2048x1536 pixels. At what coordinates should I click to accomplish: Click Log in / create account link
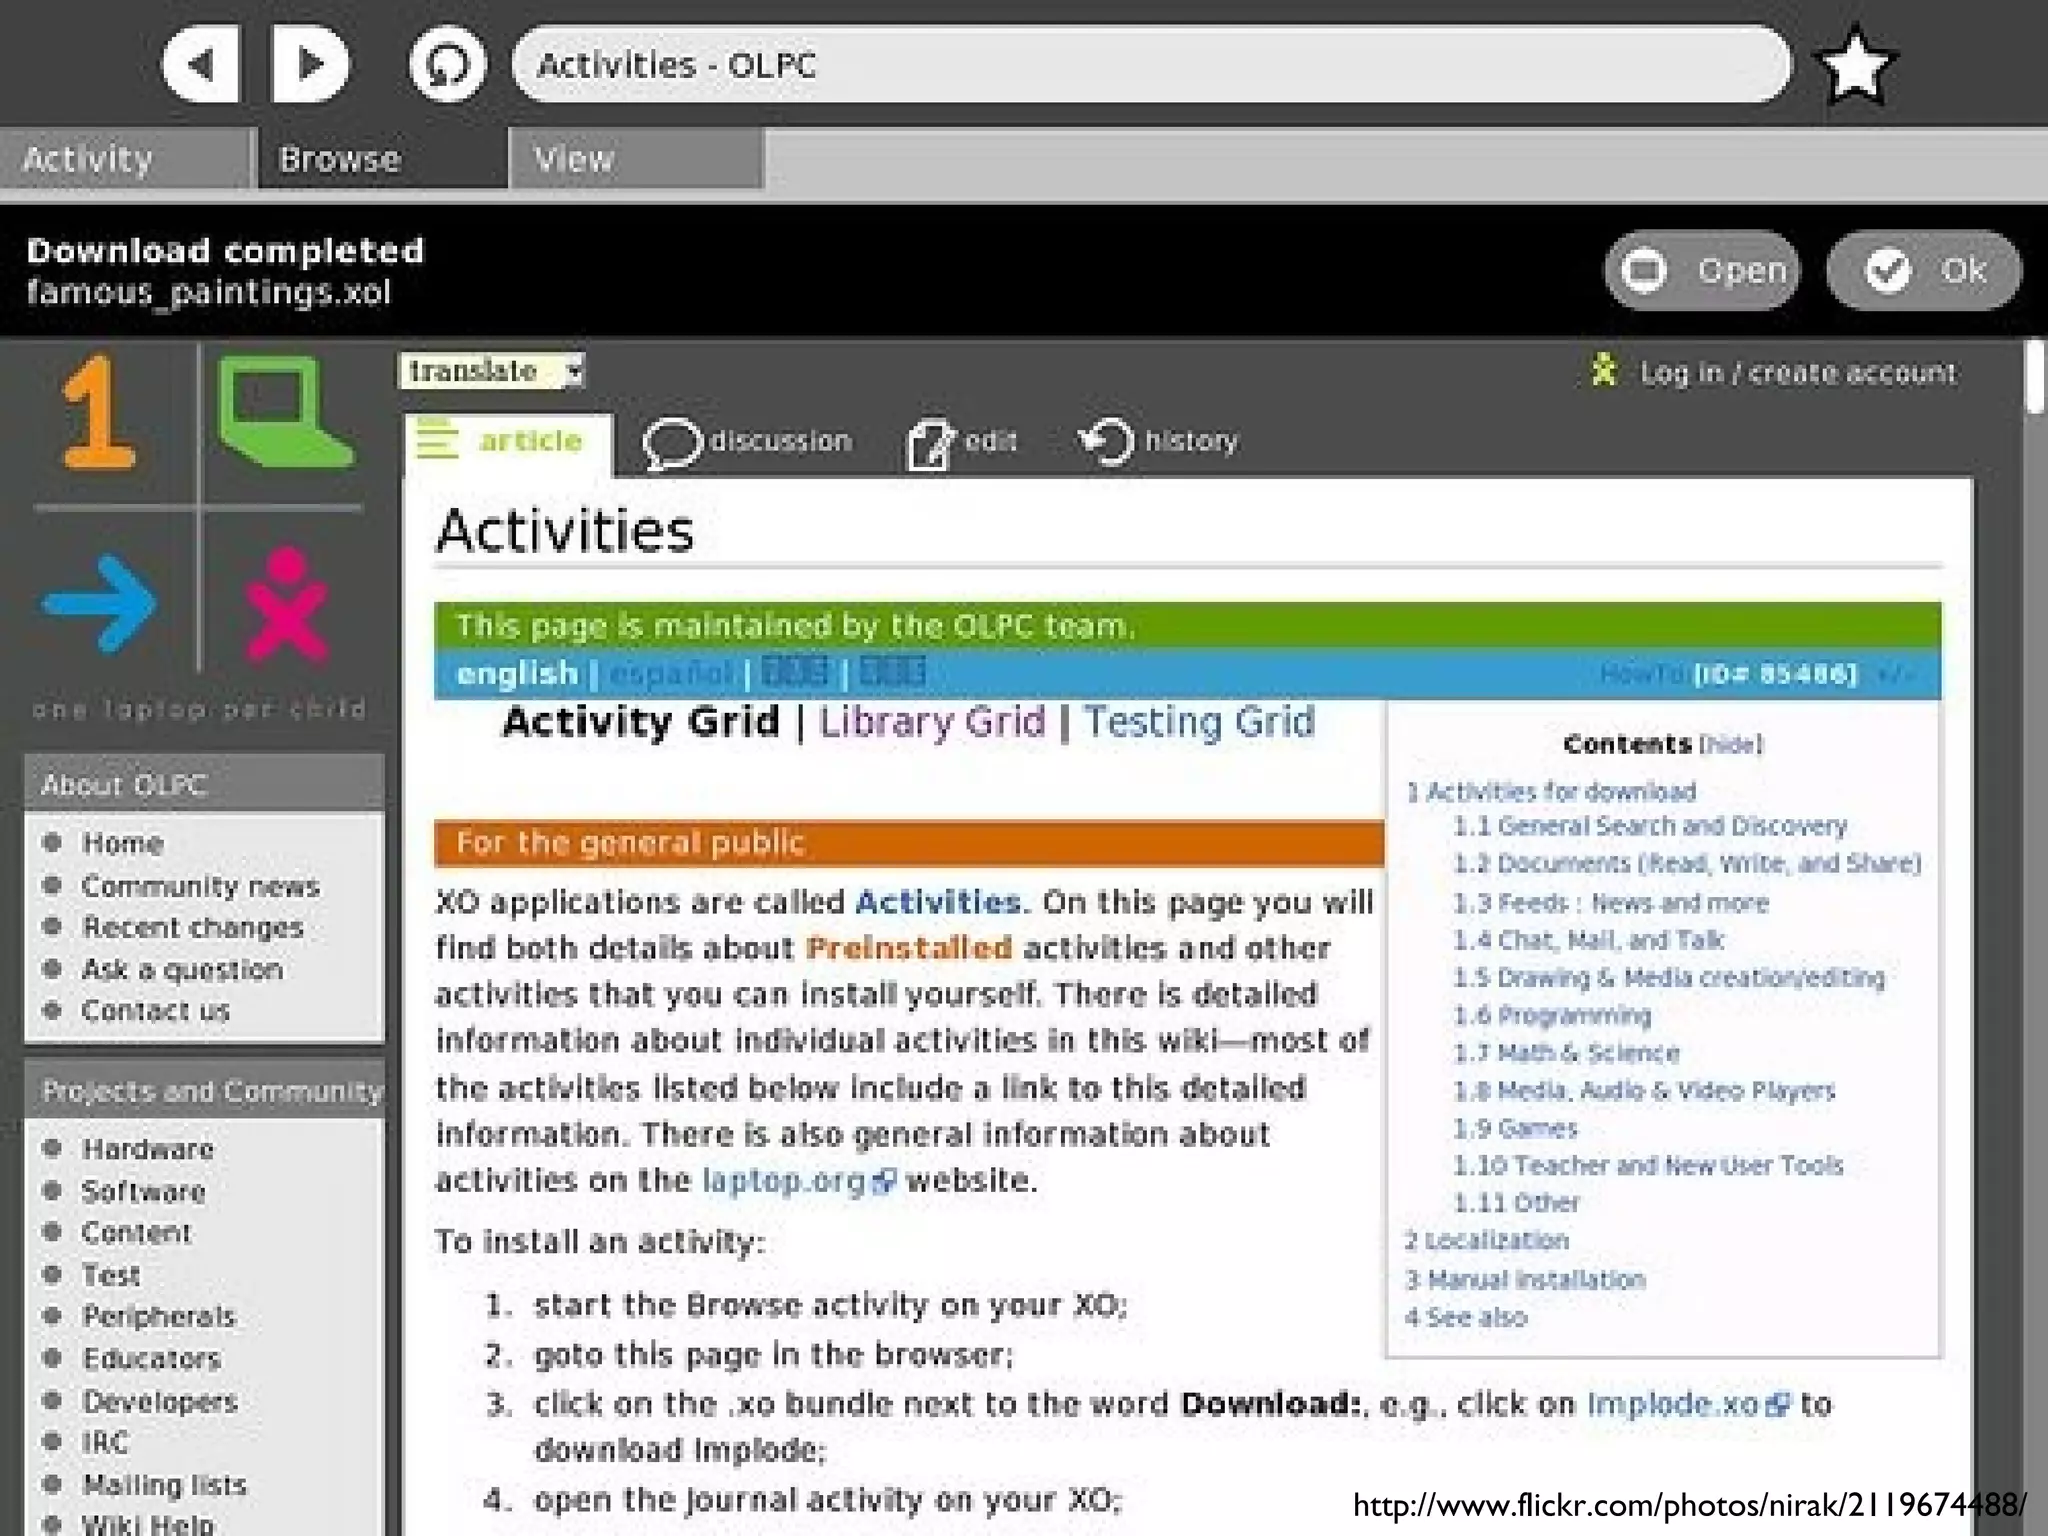tap(1798, 373)
